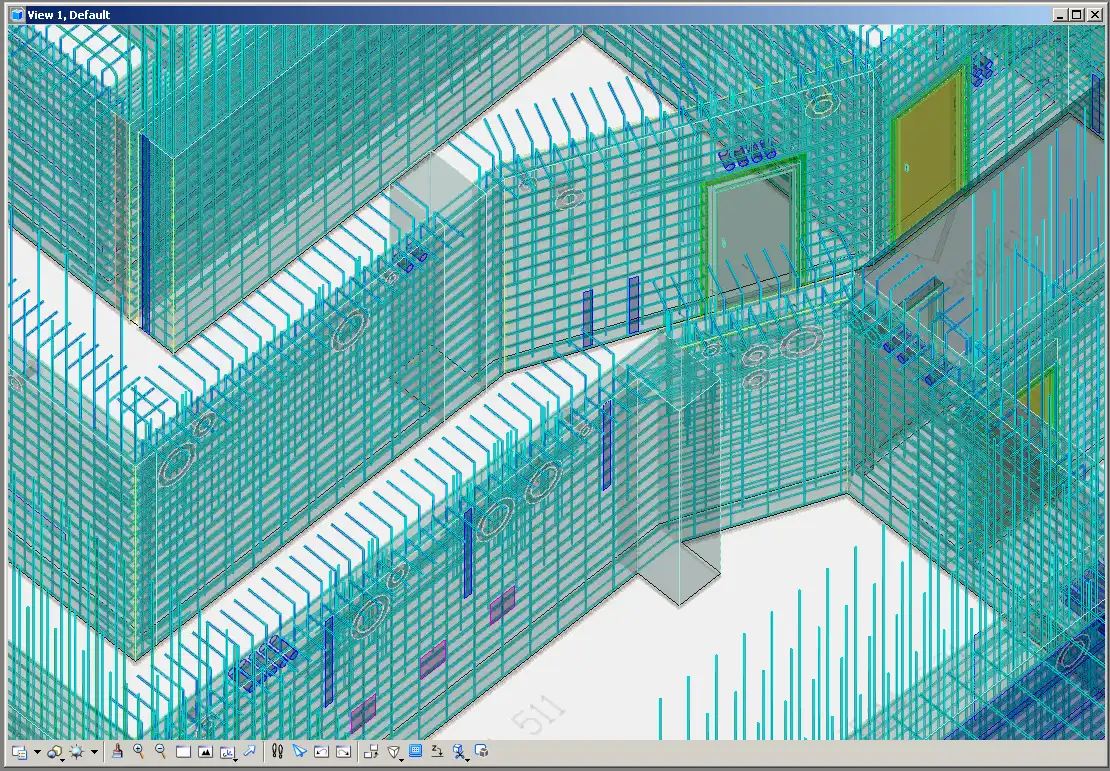Click the blue display grid icon
This screenshot has height=771, width=1110.
pyautogui.click(x=416, y=750)
